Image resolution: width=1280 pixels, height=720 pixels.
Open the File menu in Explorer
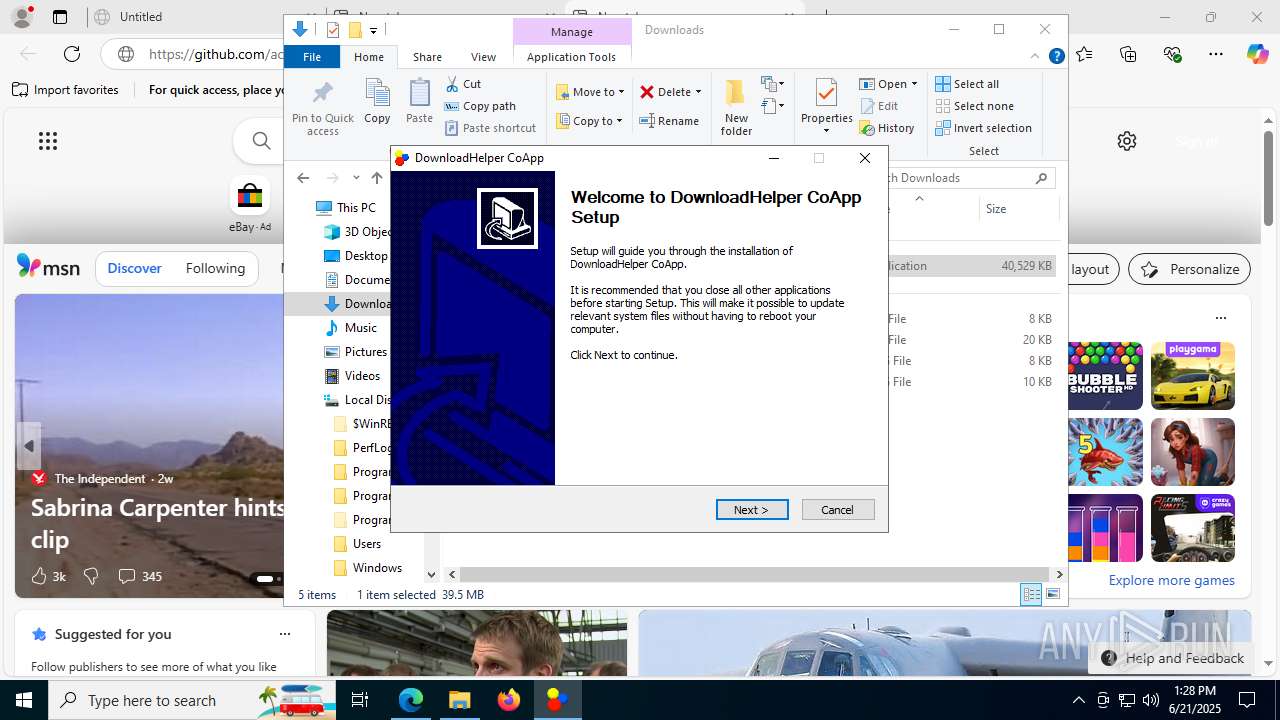pos(312,57)
